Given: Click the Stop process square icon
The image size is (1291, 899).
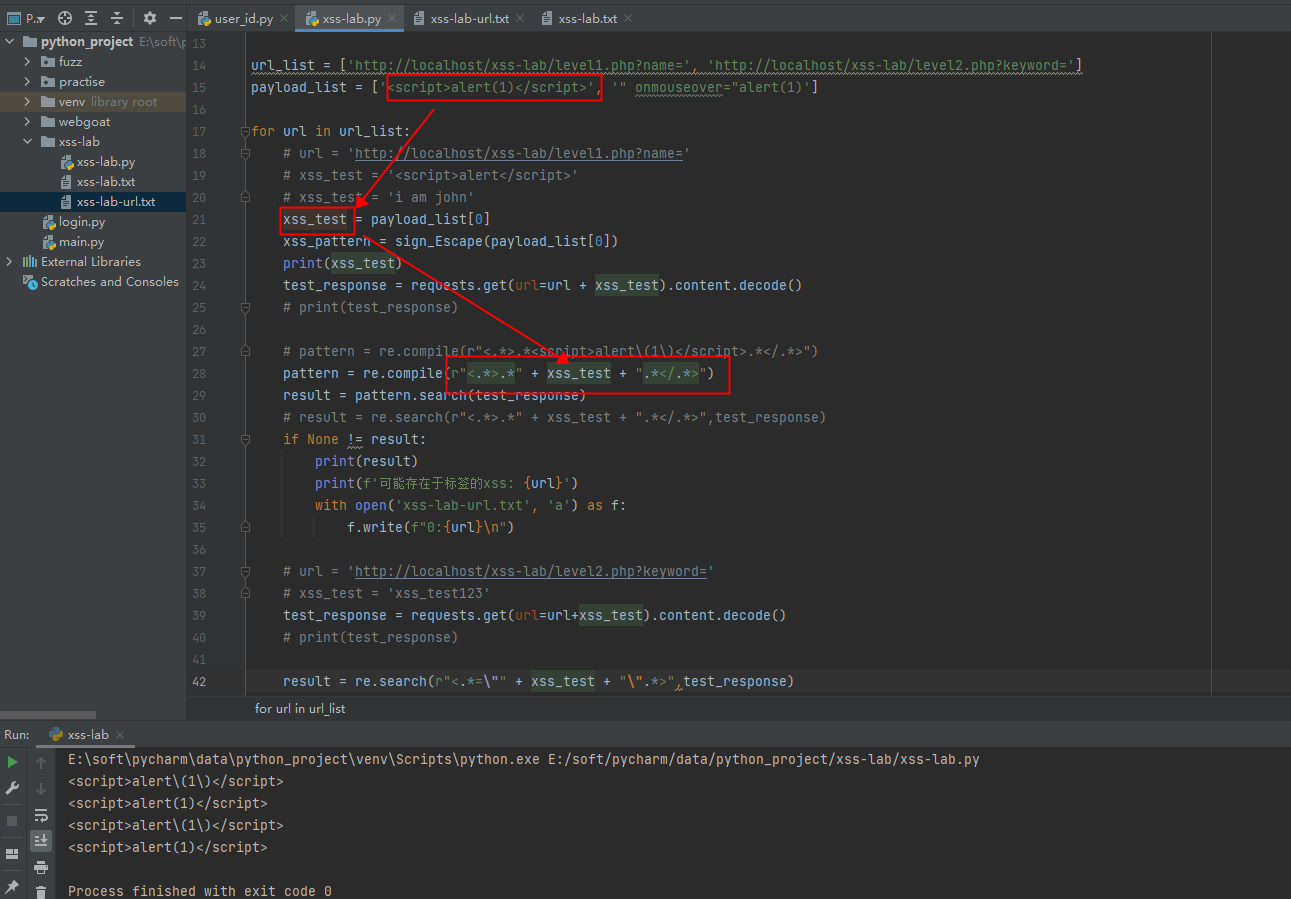Looking at the screenshot, I should [x=12, y=821].
